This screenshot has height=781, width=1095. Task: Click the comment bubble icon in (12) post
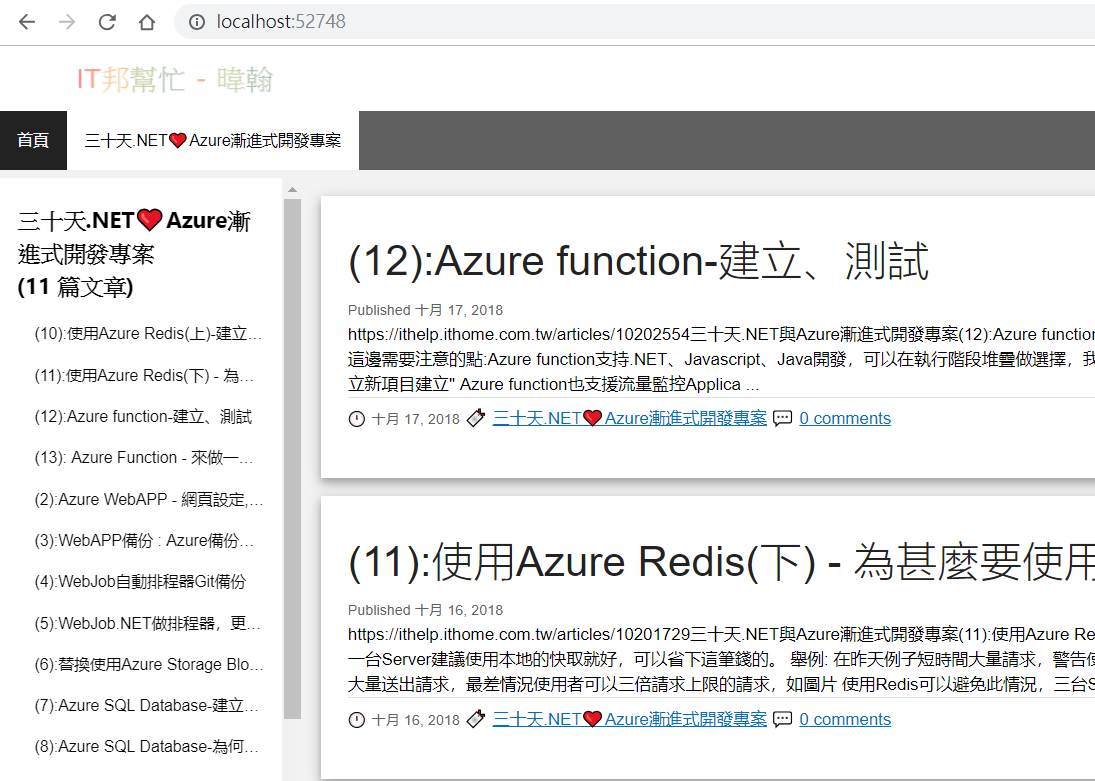click(x=783, y=418)
